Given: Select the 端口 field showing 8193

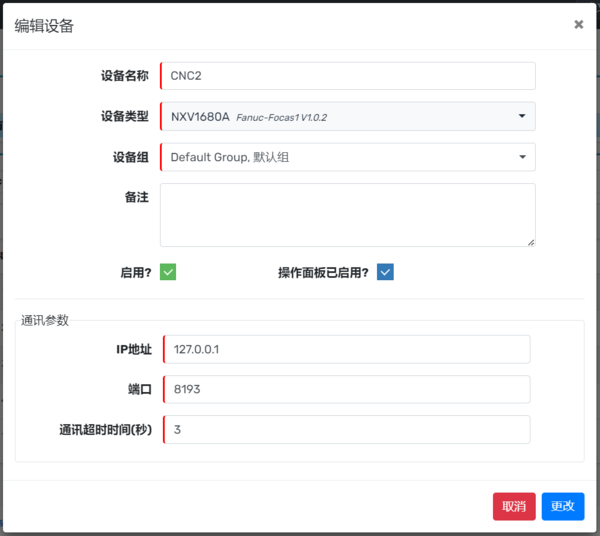Looking at the screenshot, I should (346, 389).
